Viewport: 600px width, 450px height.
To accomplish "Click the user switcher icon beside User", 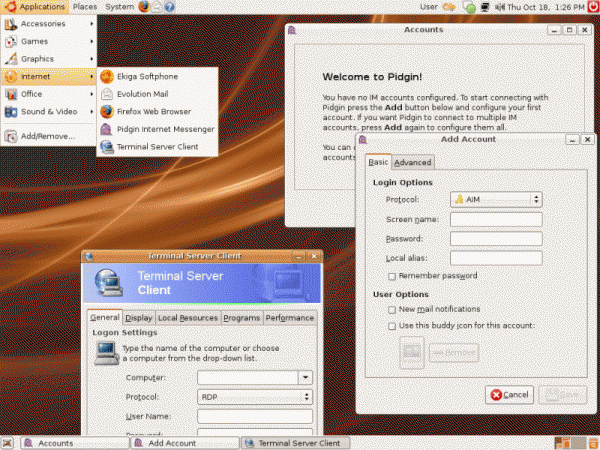I will click(x=449, y=7).
